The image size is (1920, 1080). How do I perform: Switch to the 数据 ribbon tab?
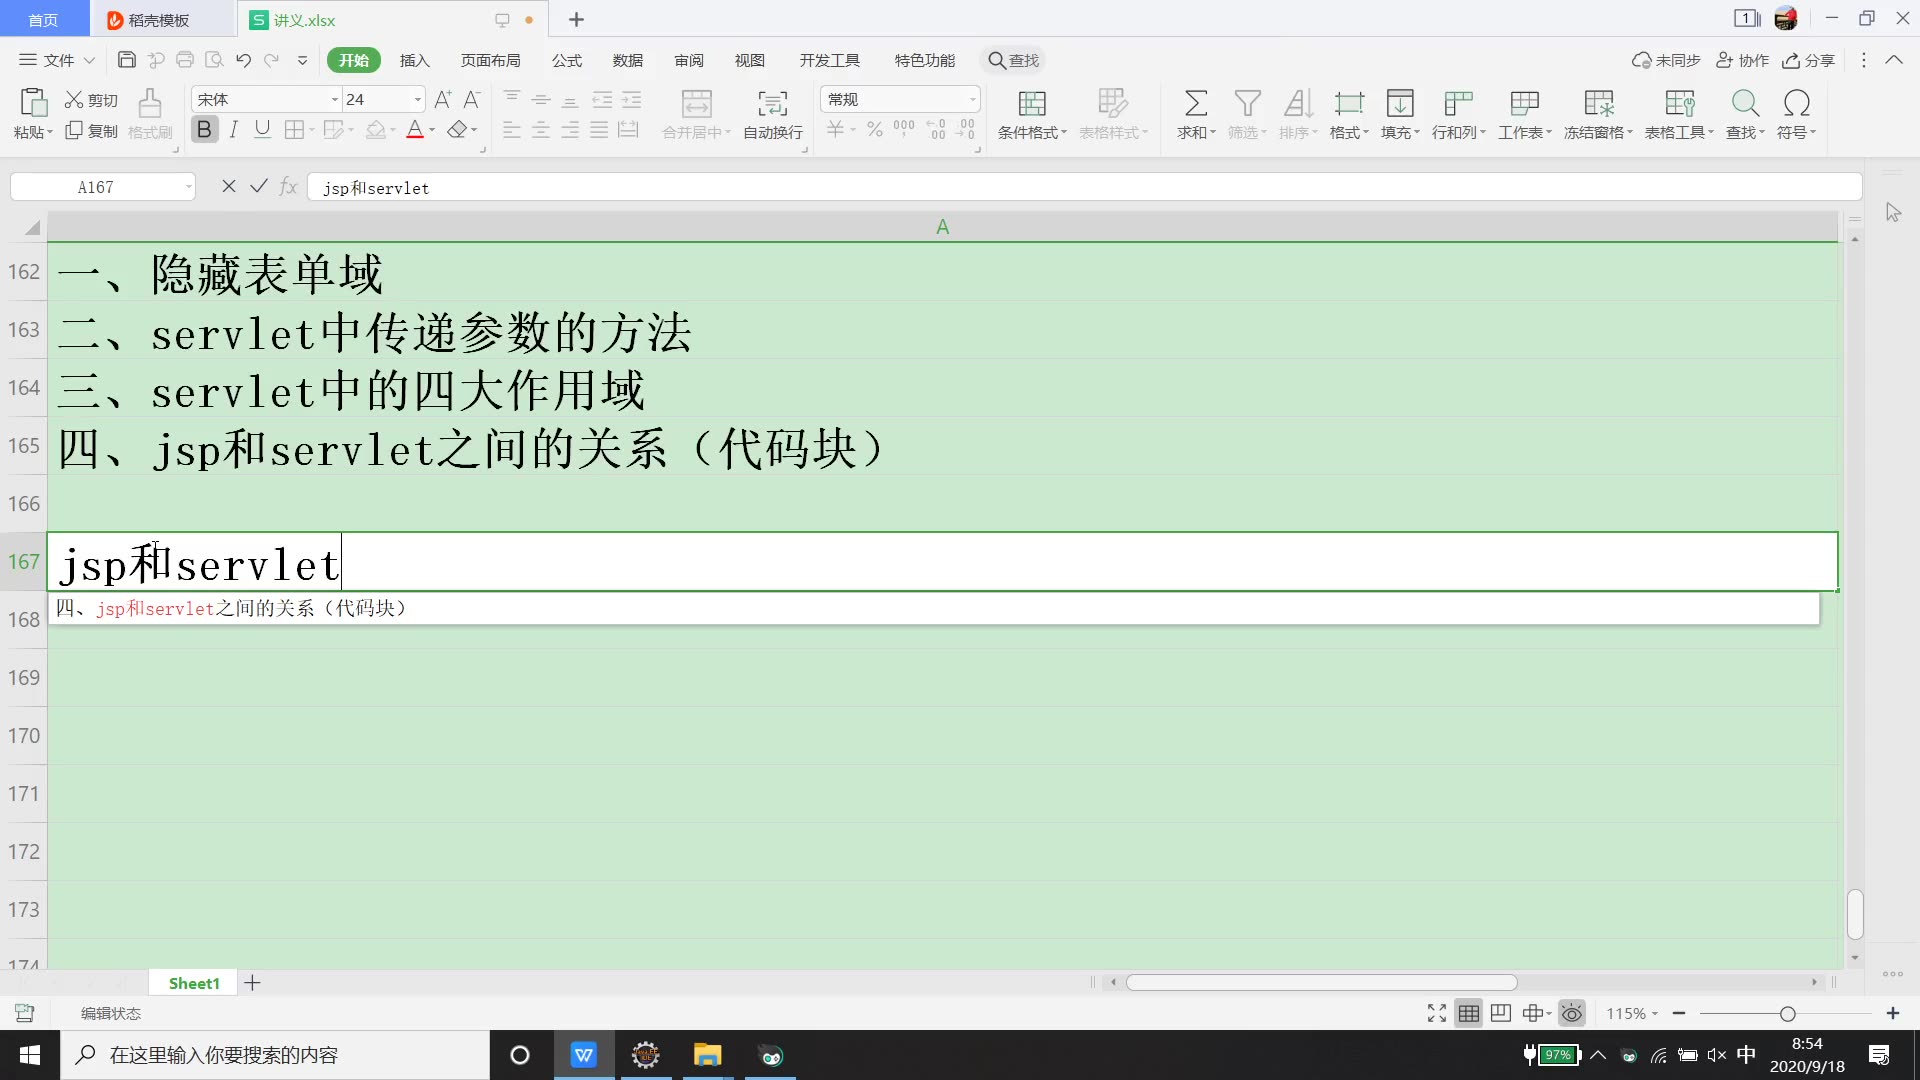pos(627,60)
